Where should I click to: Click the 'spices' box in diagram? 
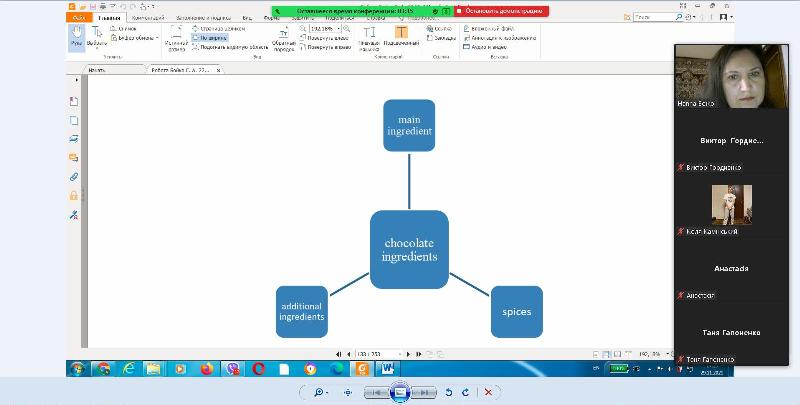pos(517,312)
